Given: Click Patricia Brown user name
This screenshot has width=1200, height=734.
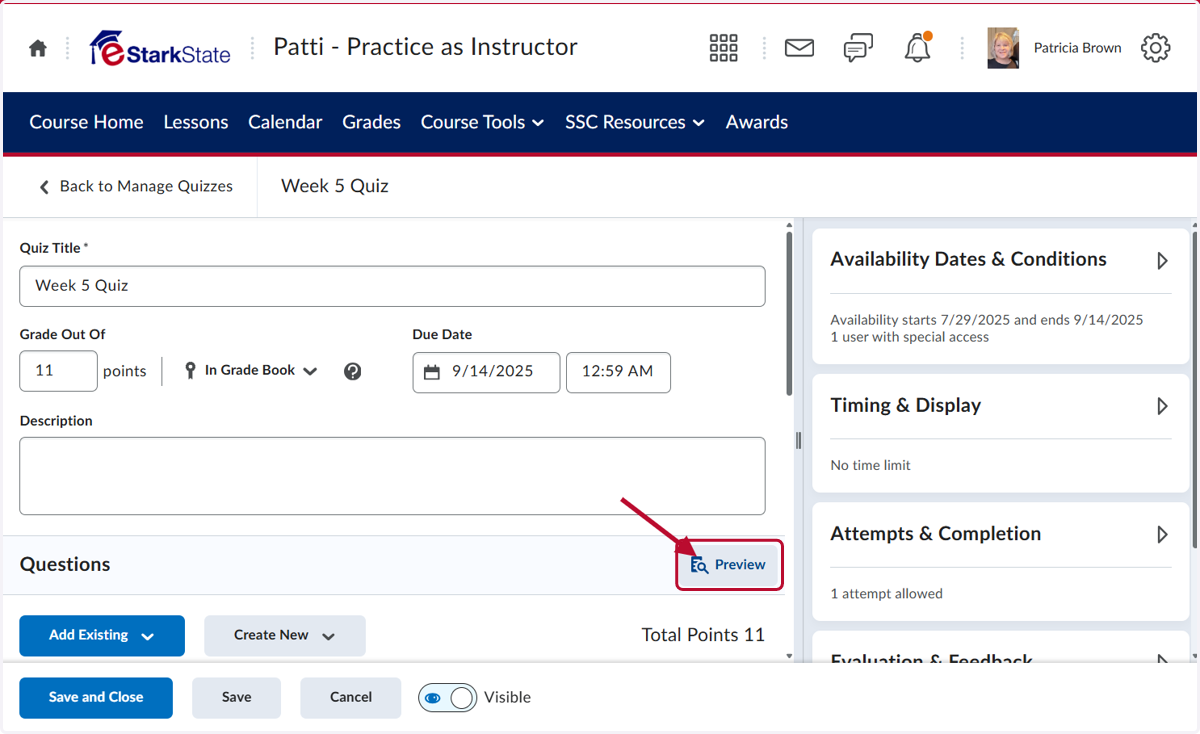Looking at the screenshot, I should click(1077, 48).
